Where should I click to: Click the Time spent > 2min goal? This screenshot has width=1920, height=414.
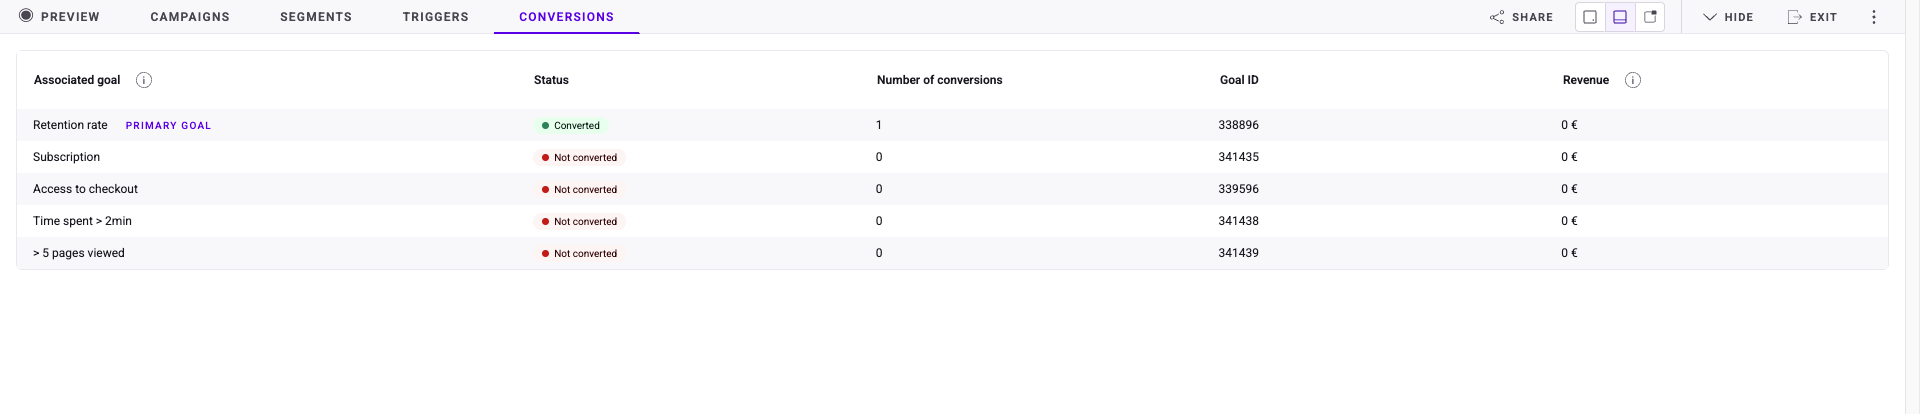(82, 221)
